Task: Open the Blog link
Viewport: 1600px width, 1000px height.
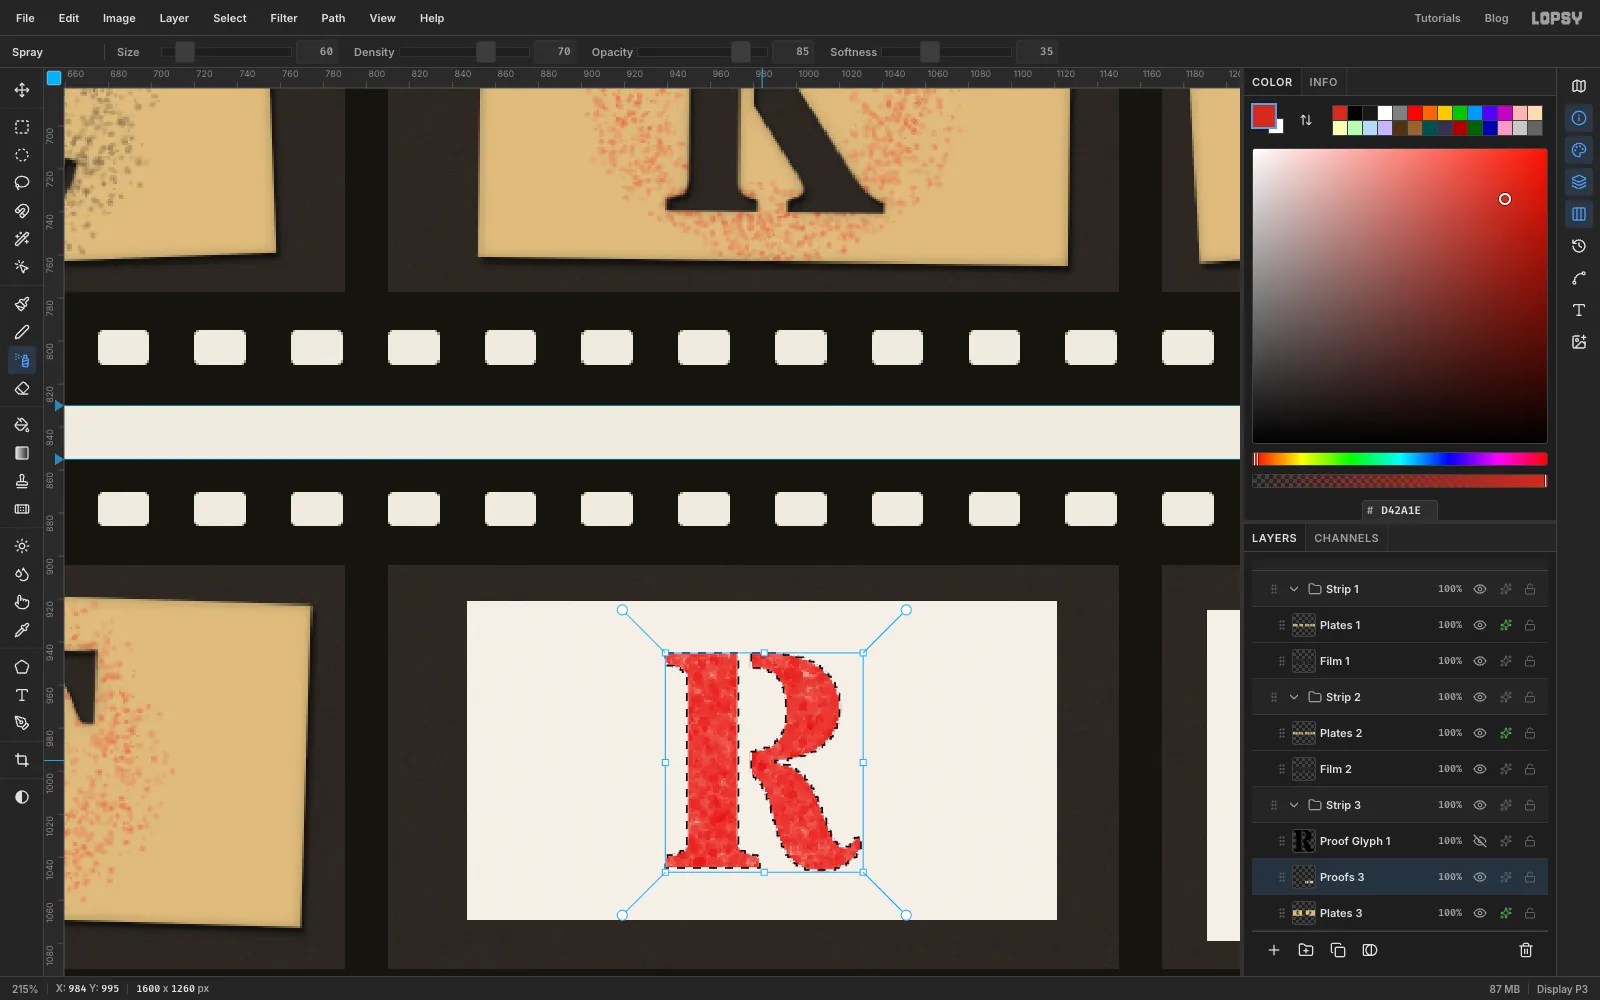Action: (1496, 18)
